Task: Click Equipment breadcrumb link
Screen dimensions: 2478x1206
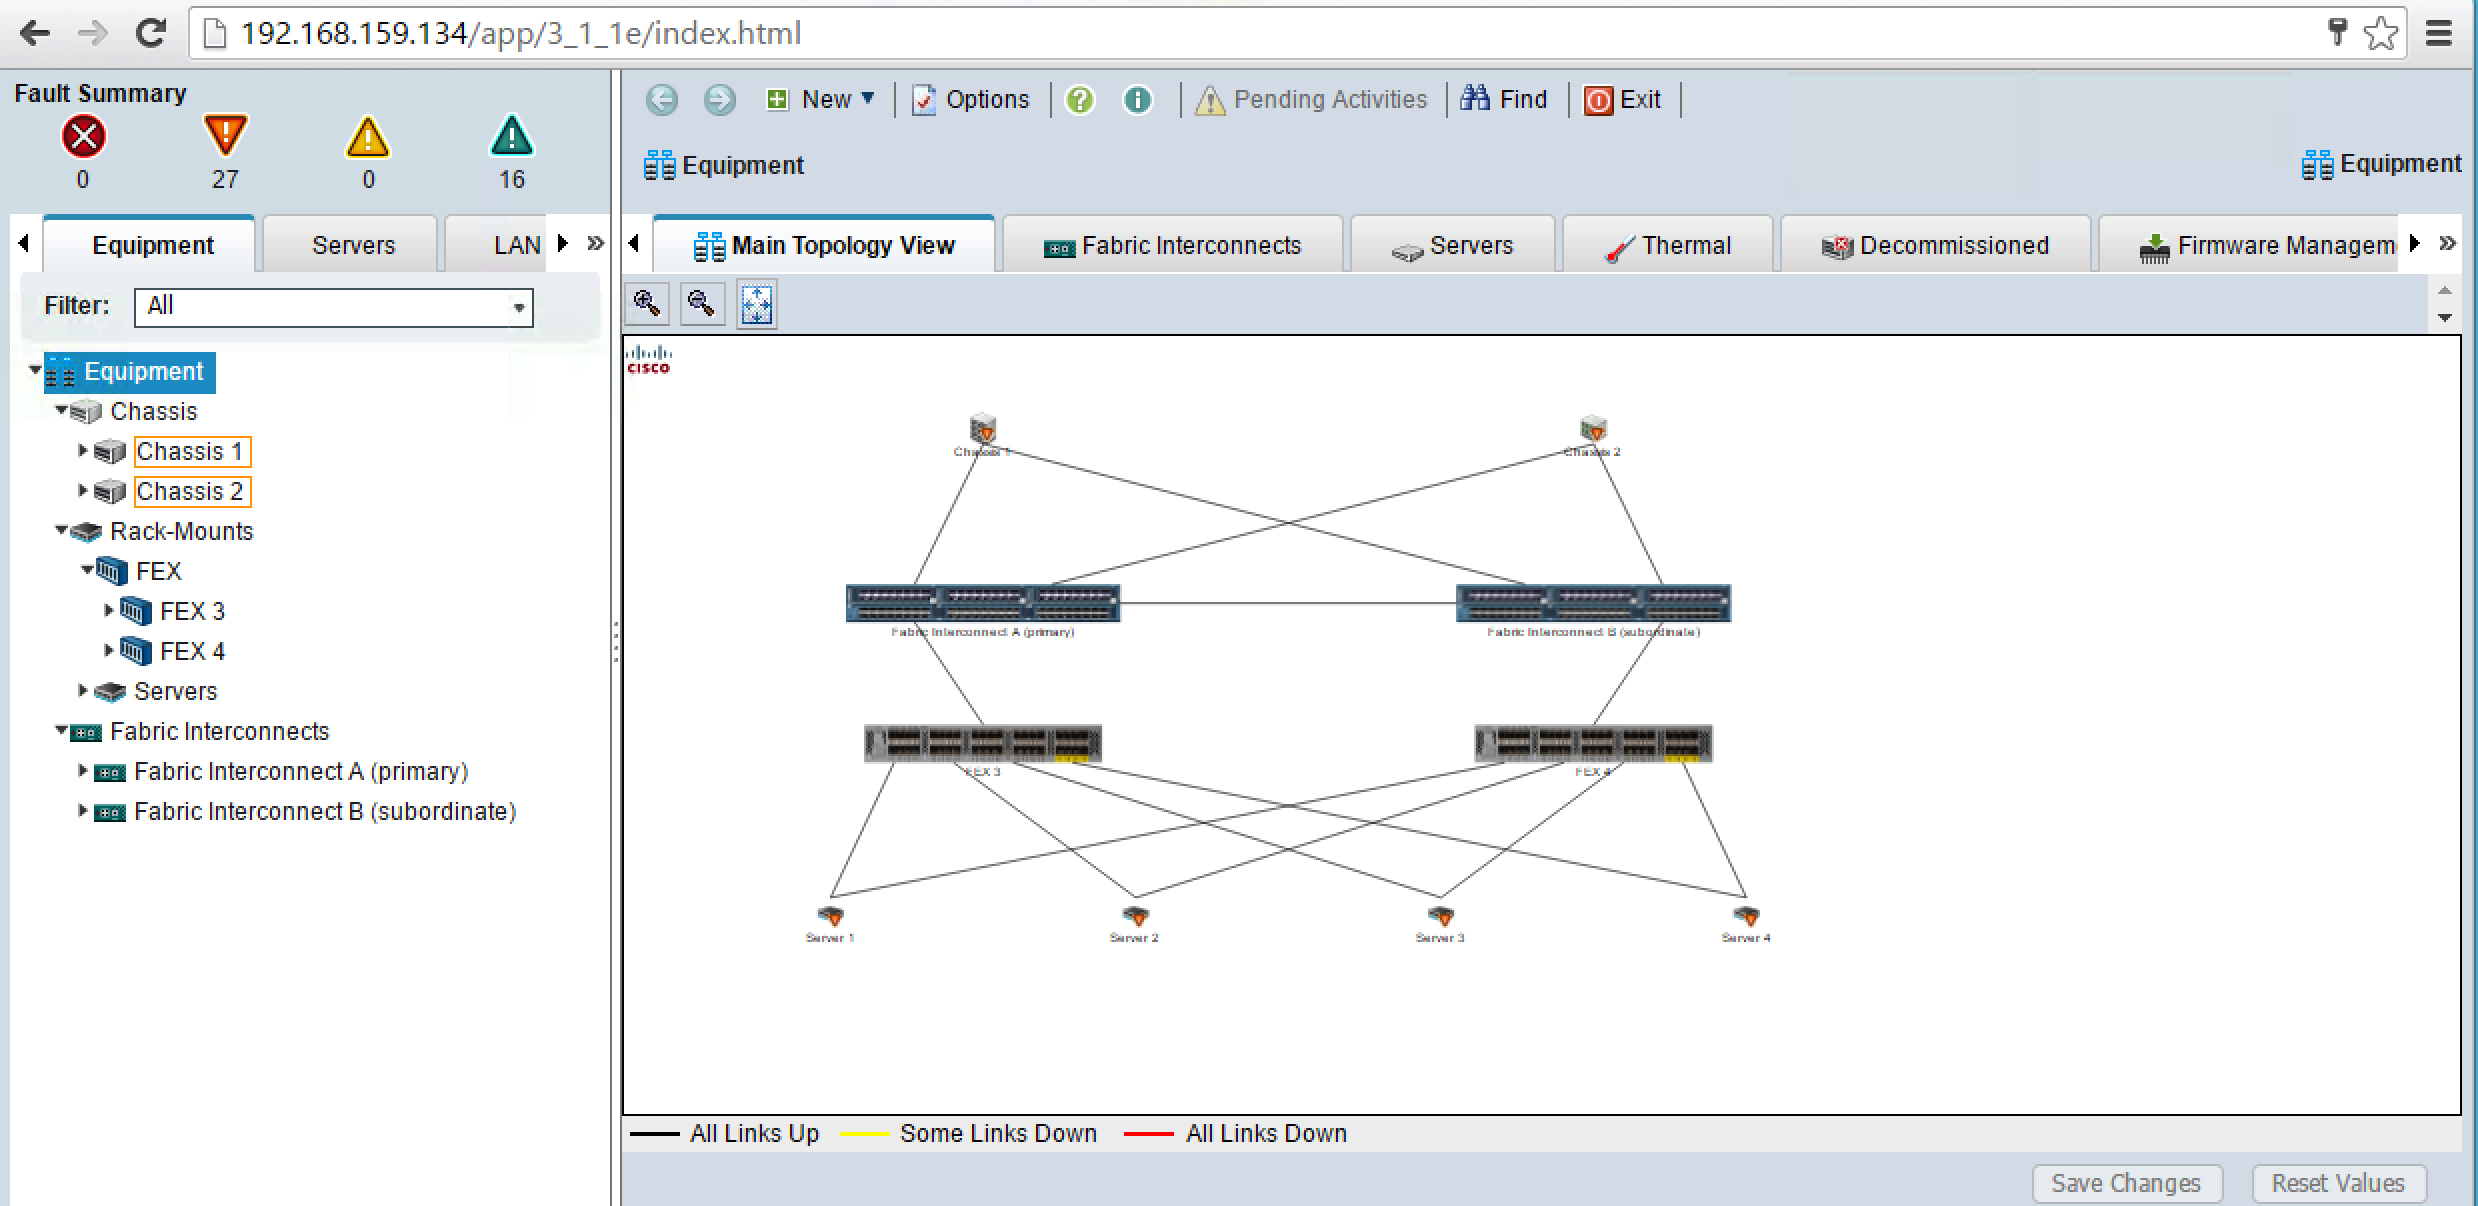Action: click(x=724, y=165)
